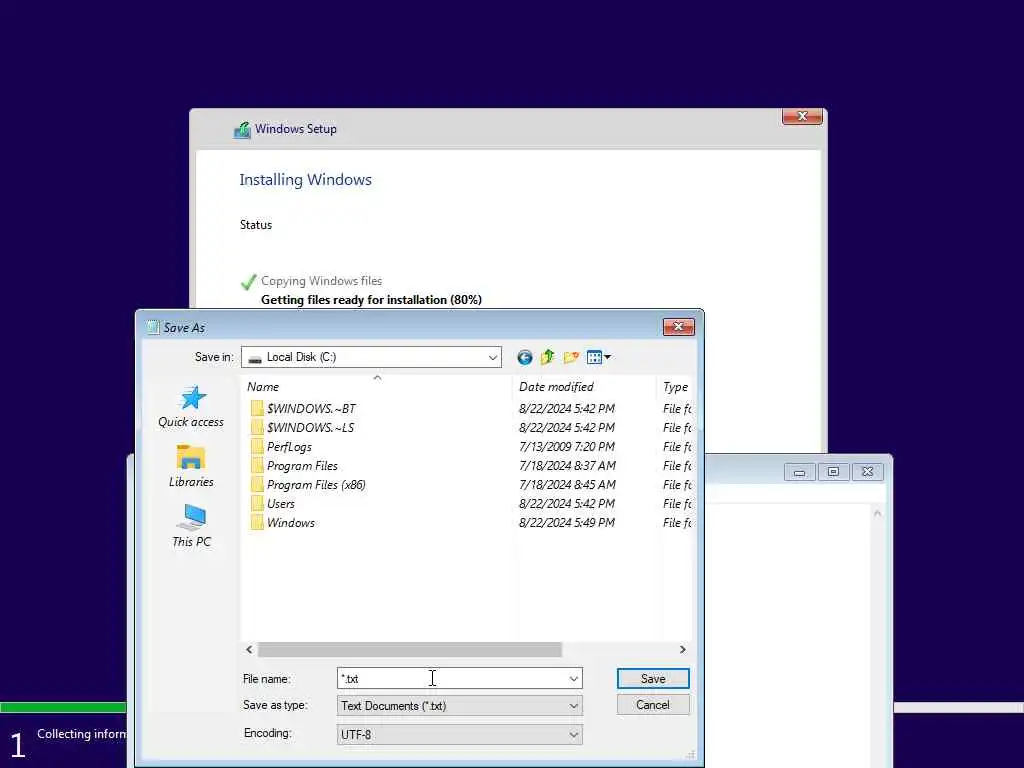Open the View menu icon
1024x768 pixels.
pyautogui.click(x=598, y=357)
